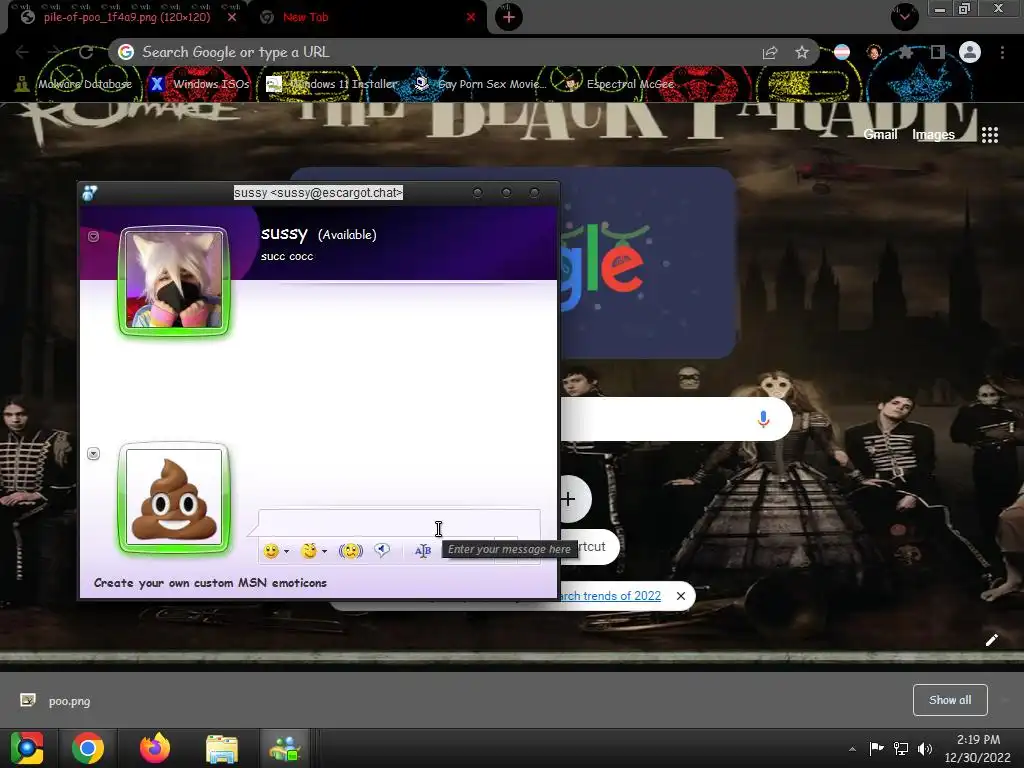This screenshot has width=1024, height=768.
Task: Click Create your own custom MSN emoticons
Action: click(x=210, y=583)
